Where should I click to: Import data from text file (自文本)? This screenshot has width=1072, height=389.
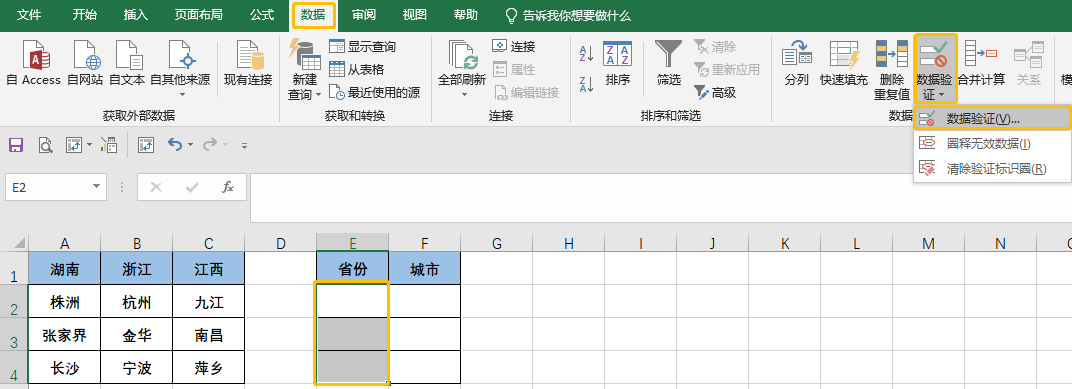pyautogui.click(x=127, y=62)
